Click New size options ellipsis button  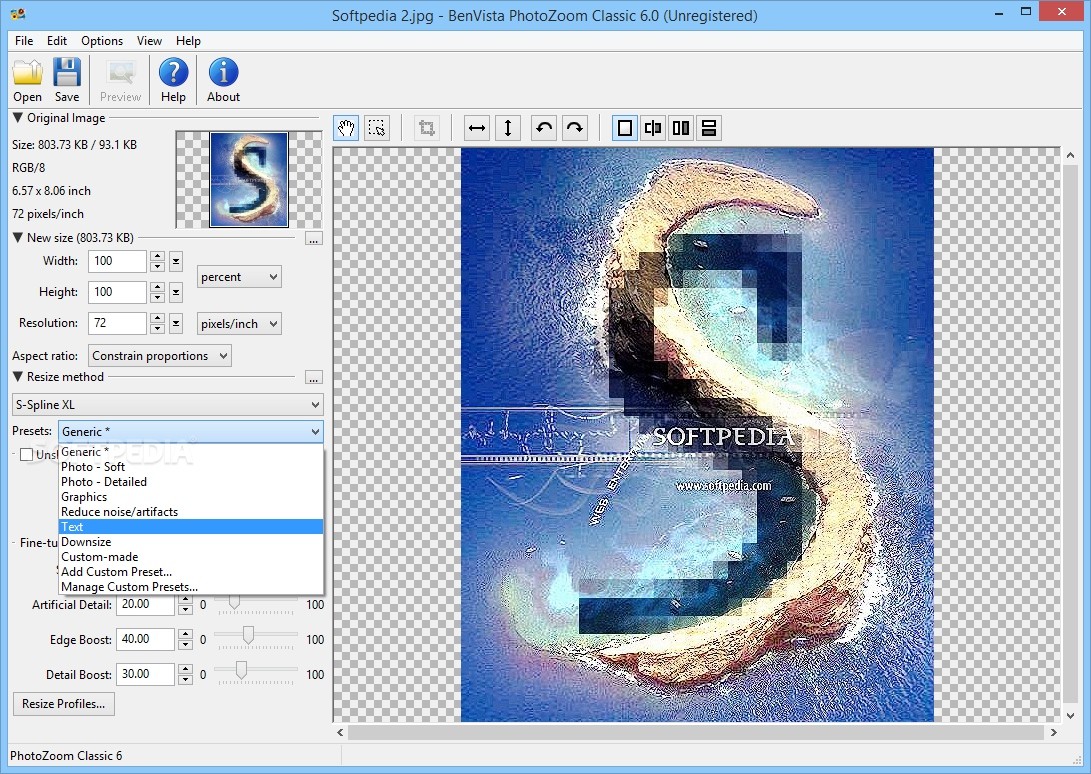(314, 239)
